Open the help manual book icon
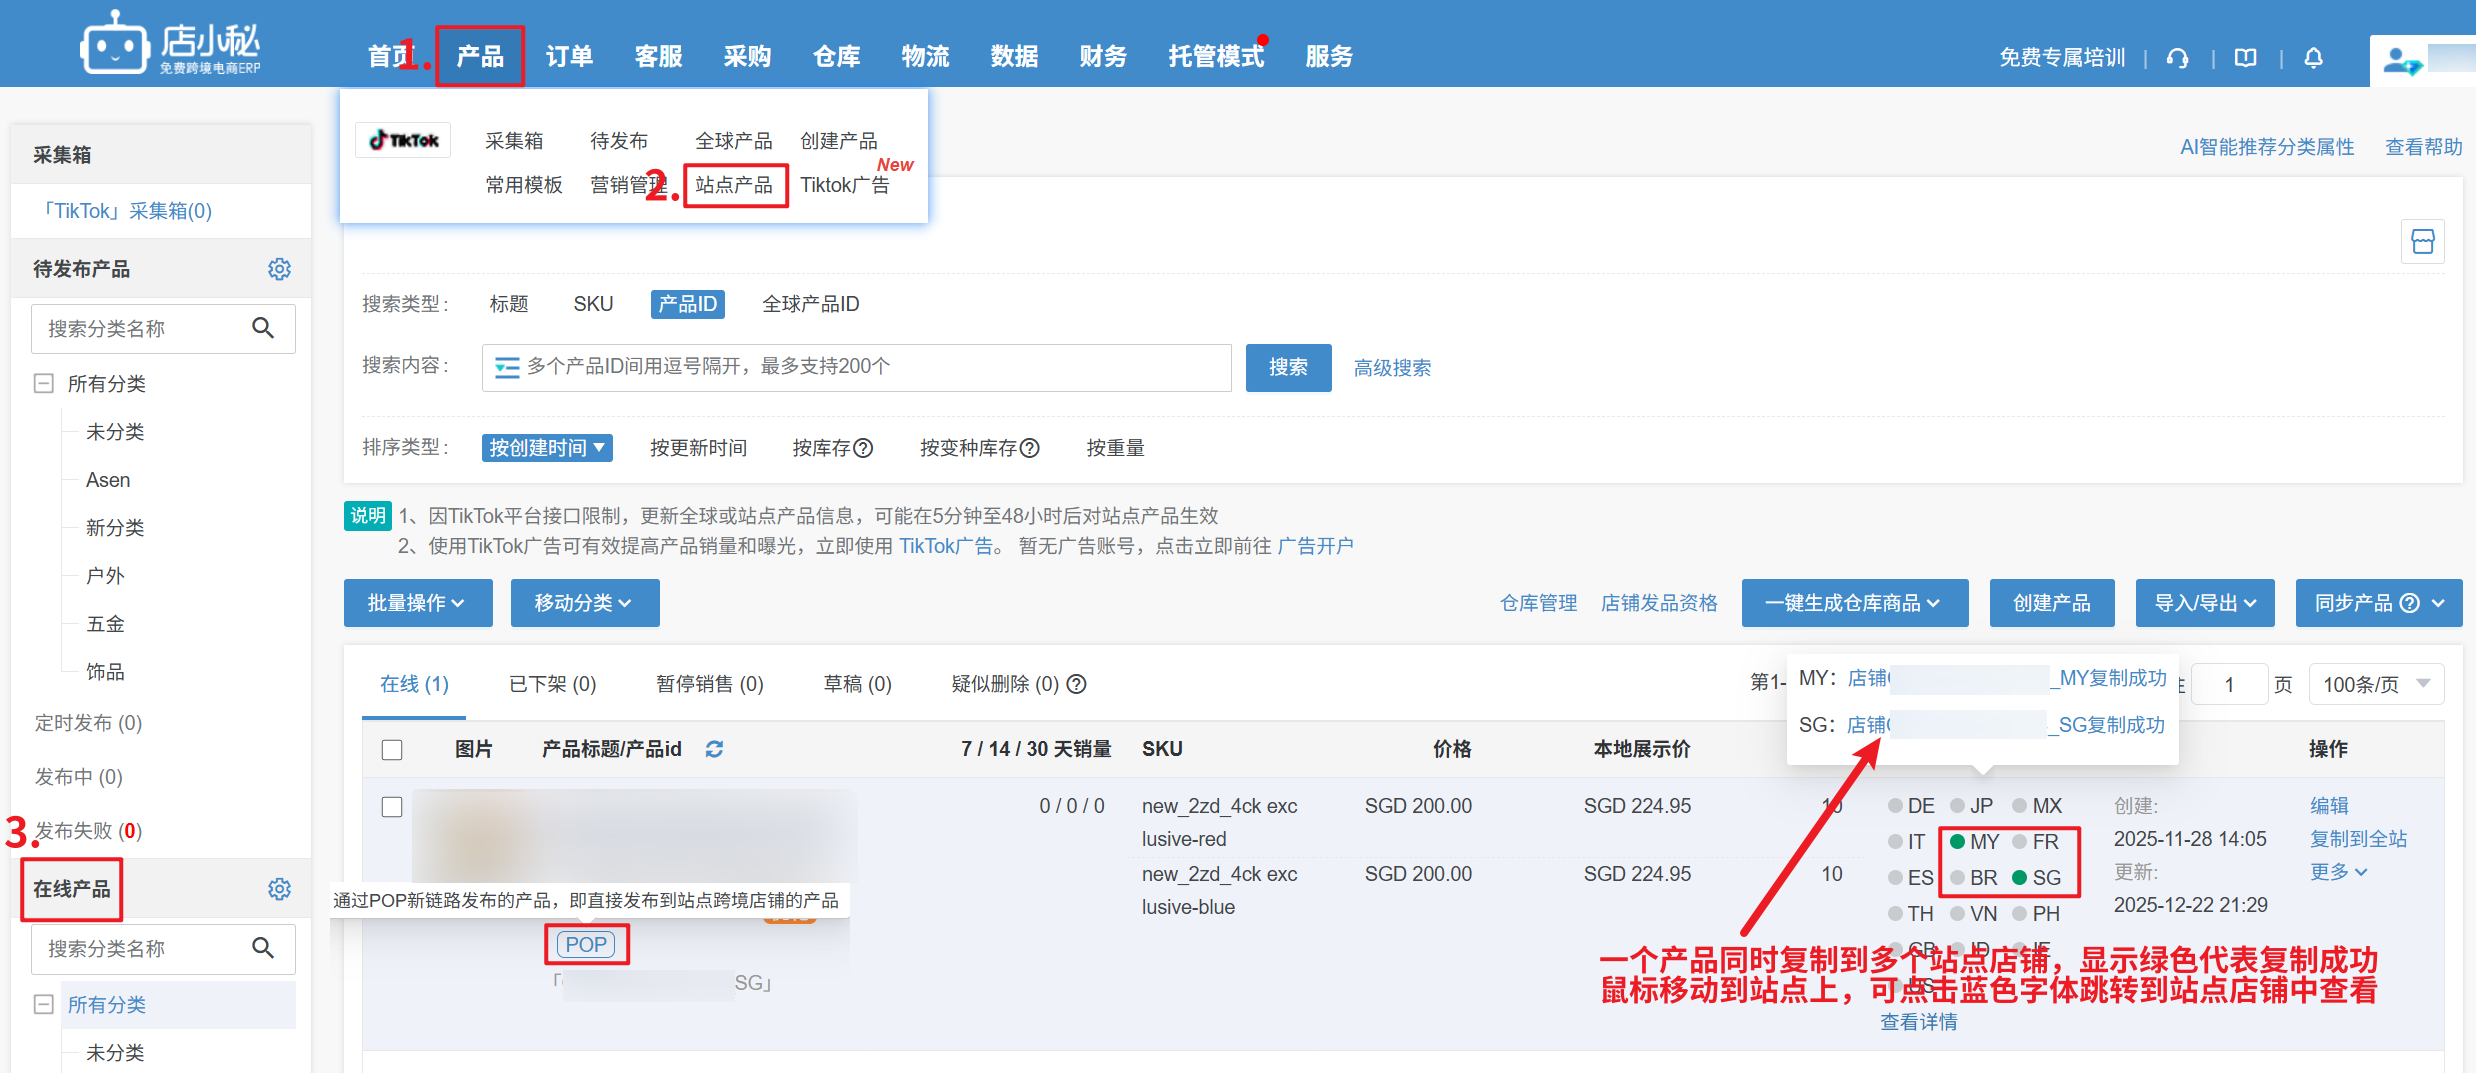The width and height of the screenshot is (2476, 1073). [x=2245, y=58]
